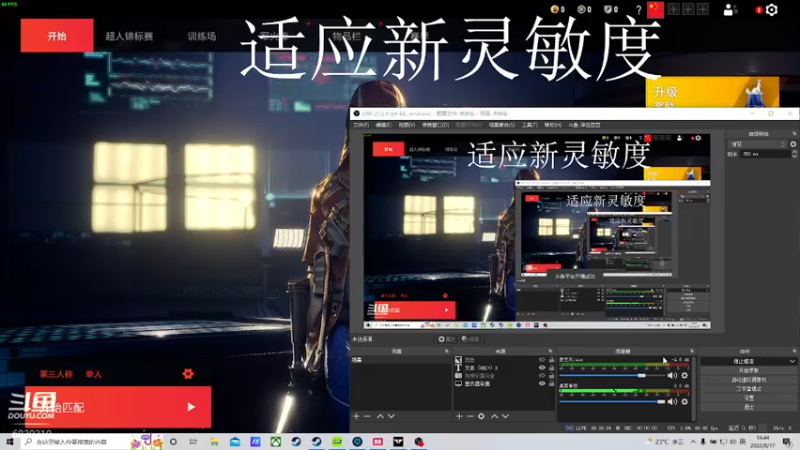The image size is (800, 450).
Task: Switch to 训练场 tab in game
Action: [x=202, y=36]
